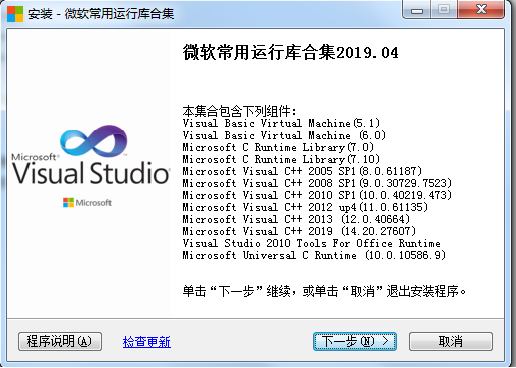Click the Microsoft Universal C Runtime line

click(x=314, y=255)
